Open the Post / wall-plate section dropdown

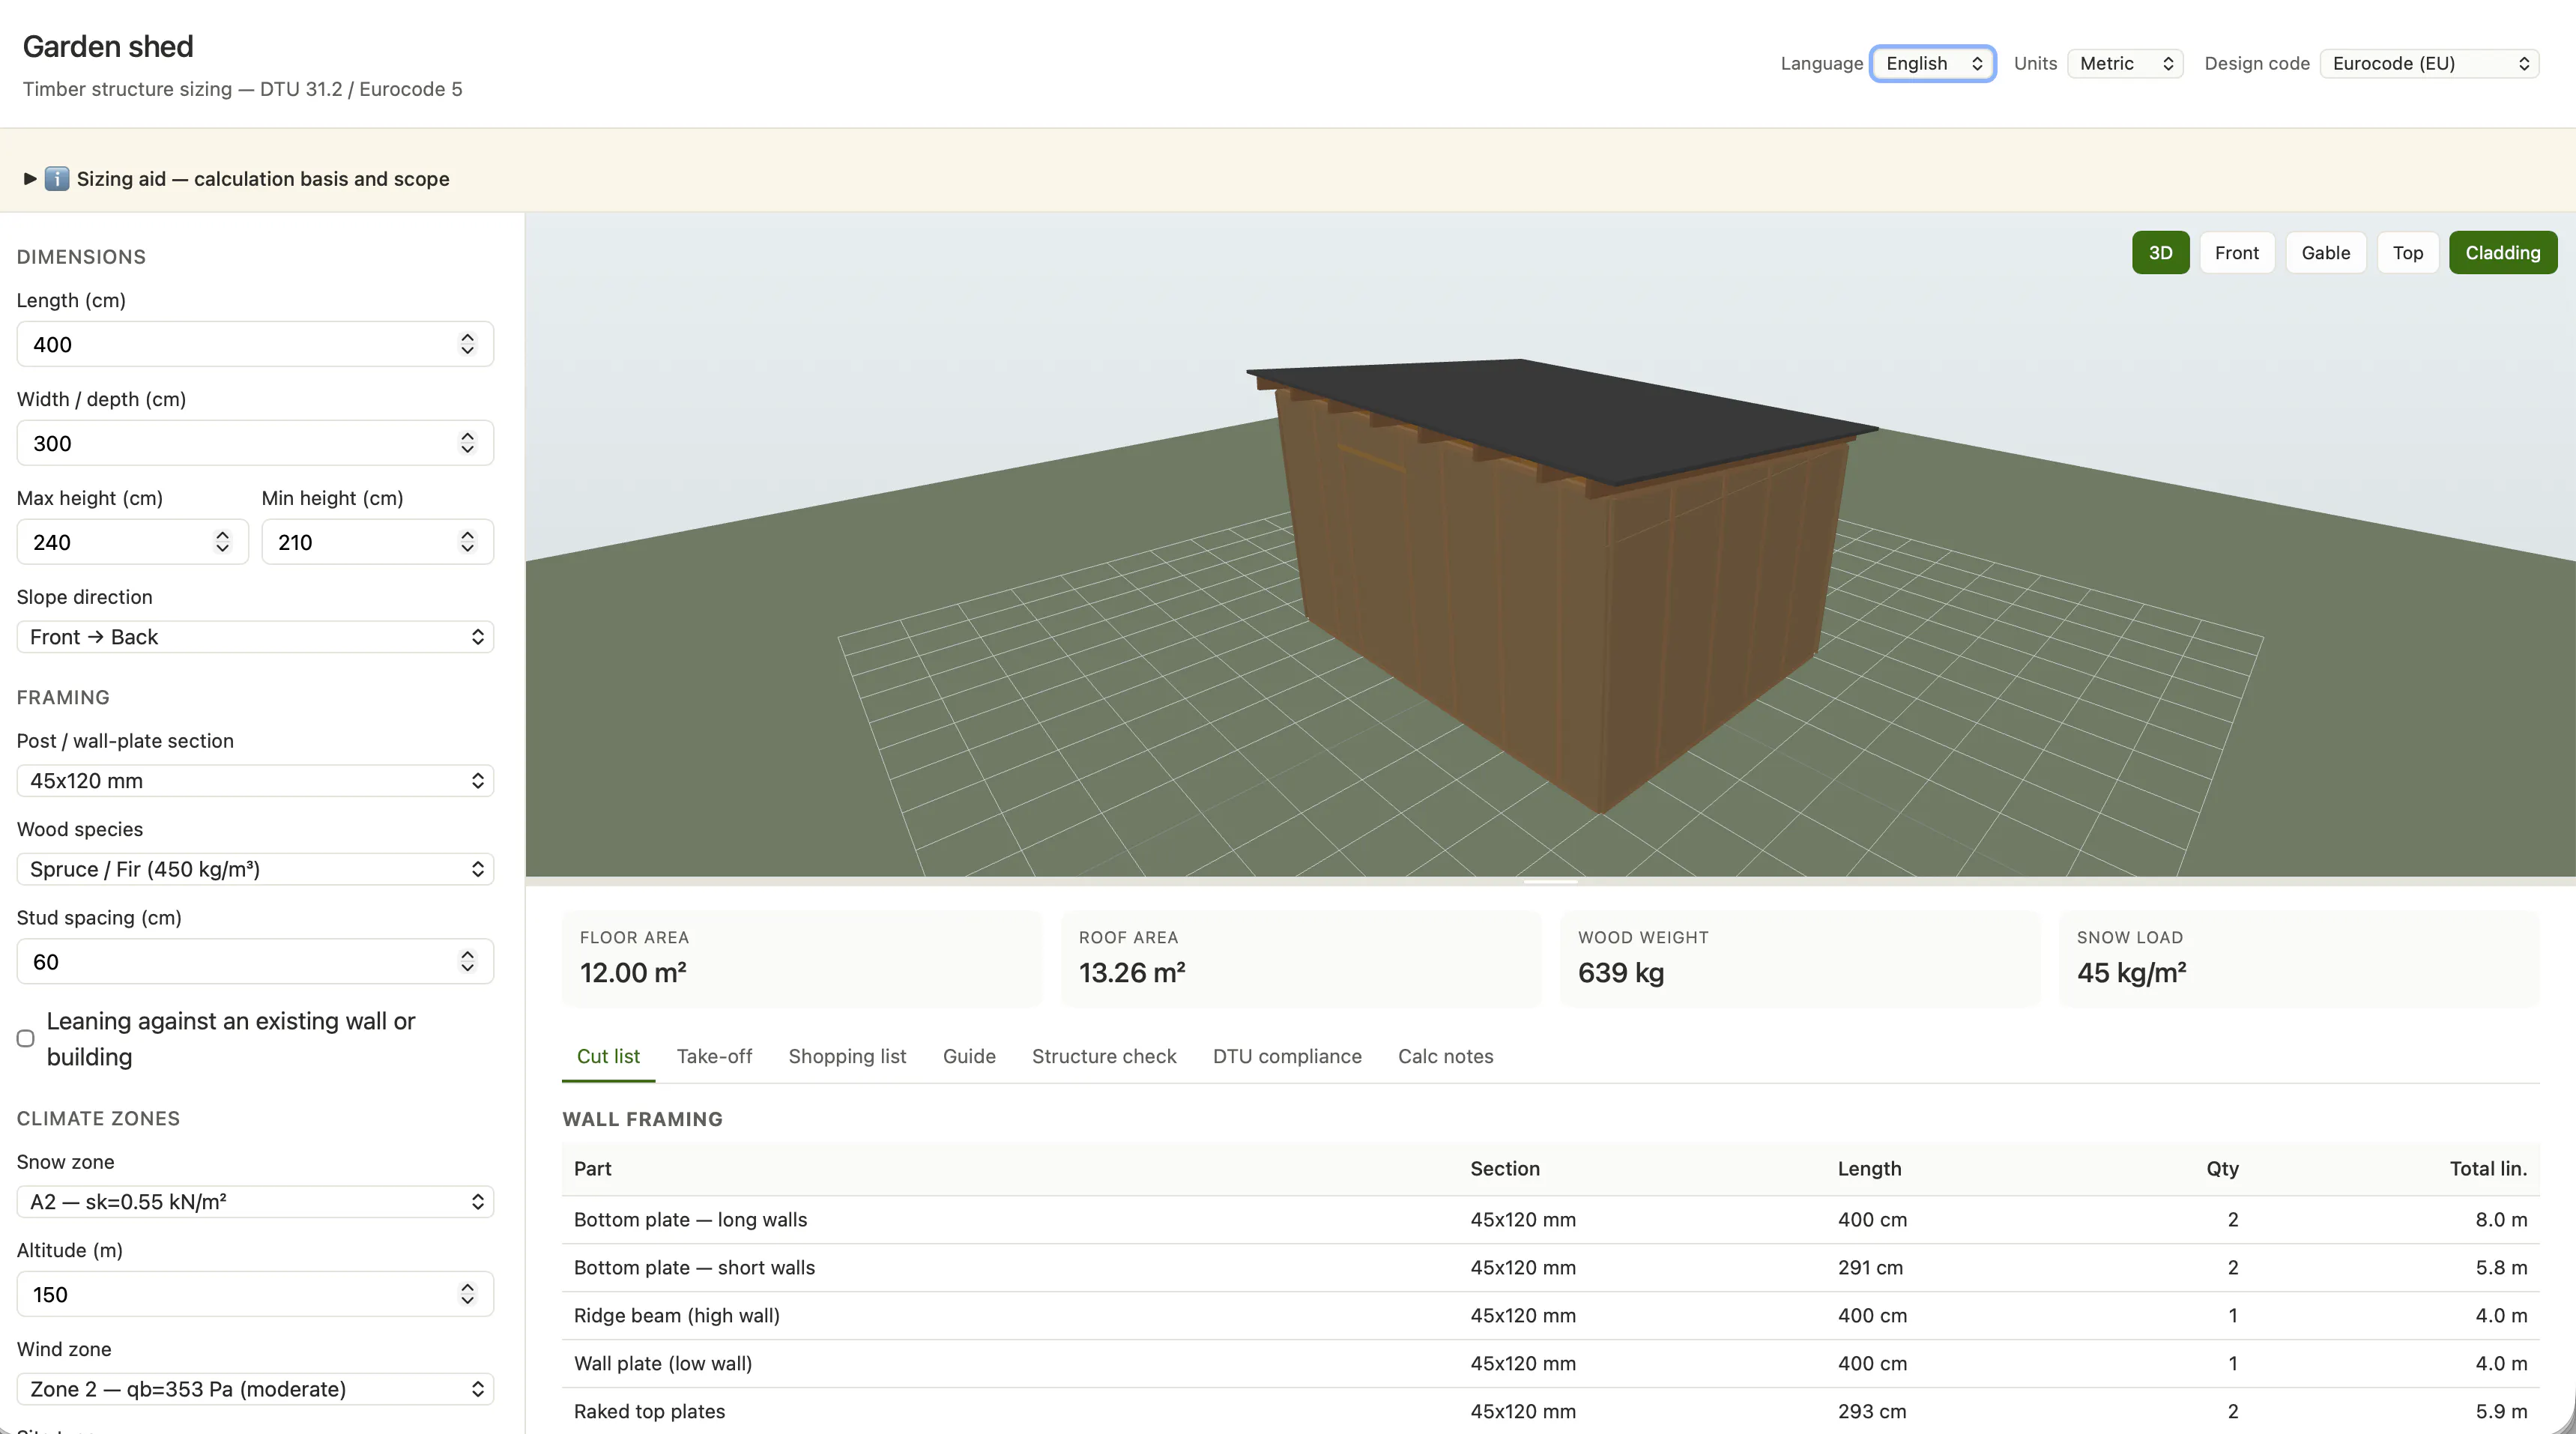(255, 781)
